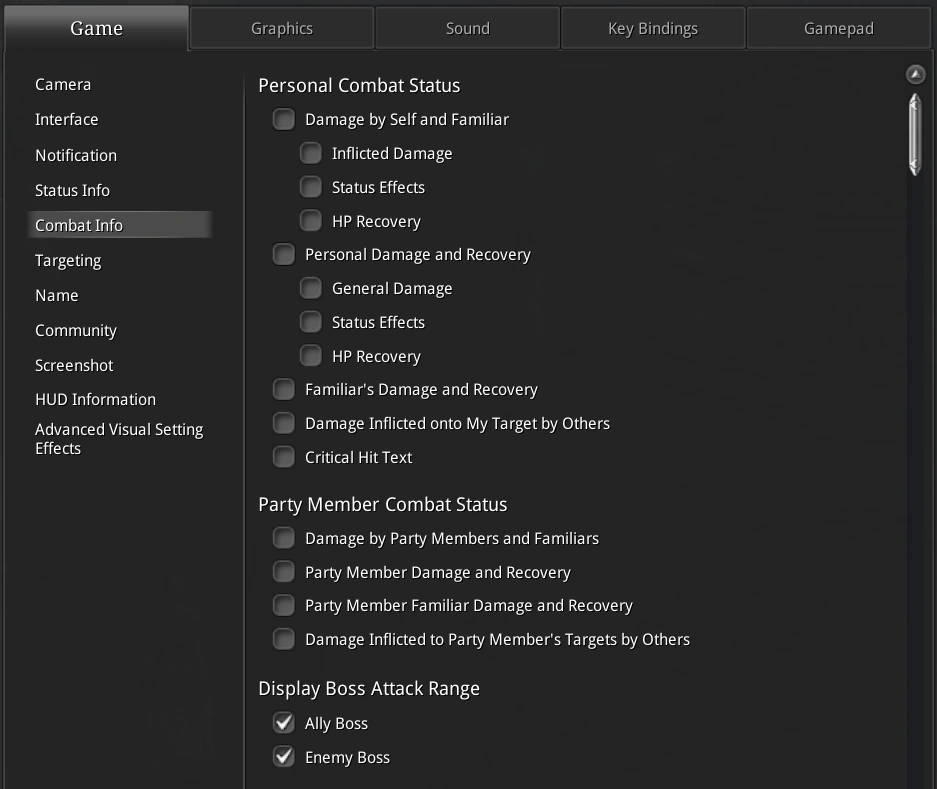Image resolution: width=937 pixels, height=789 pixels.
Task: Enable Critical Hit Text display
Action: click(x=284, y=457)
